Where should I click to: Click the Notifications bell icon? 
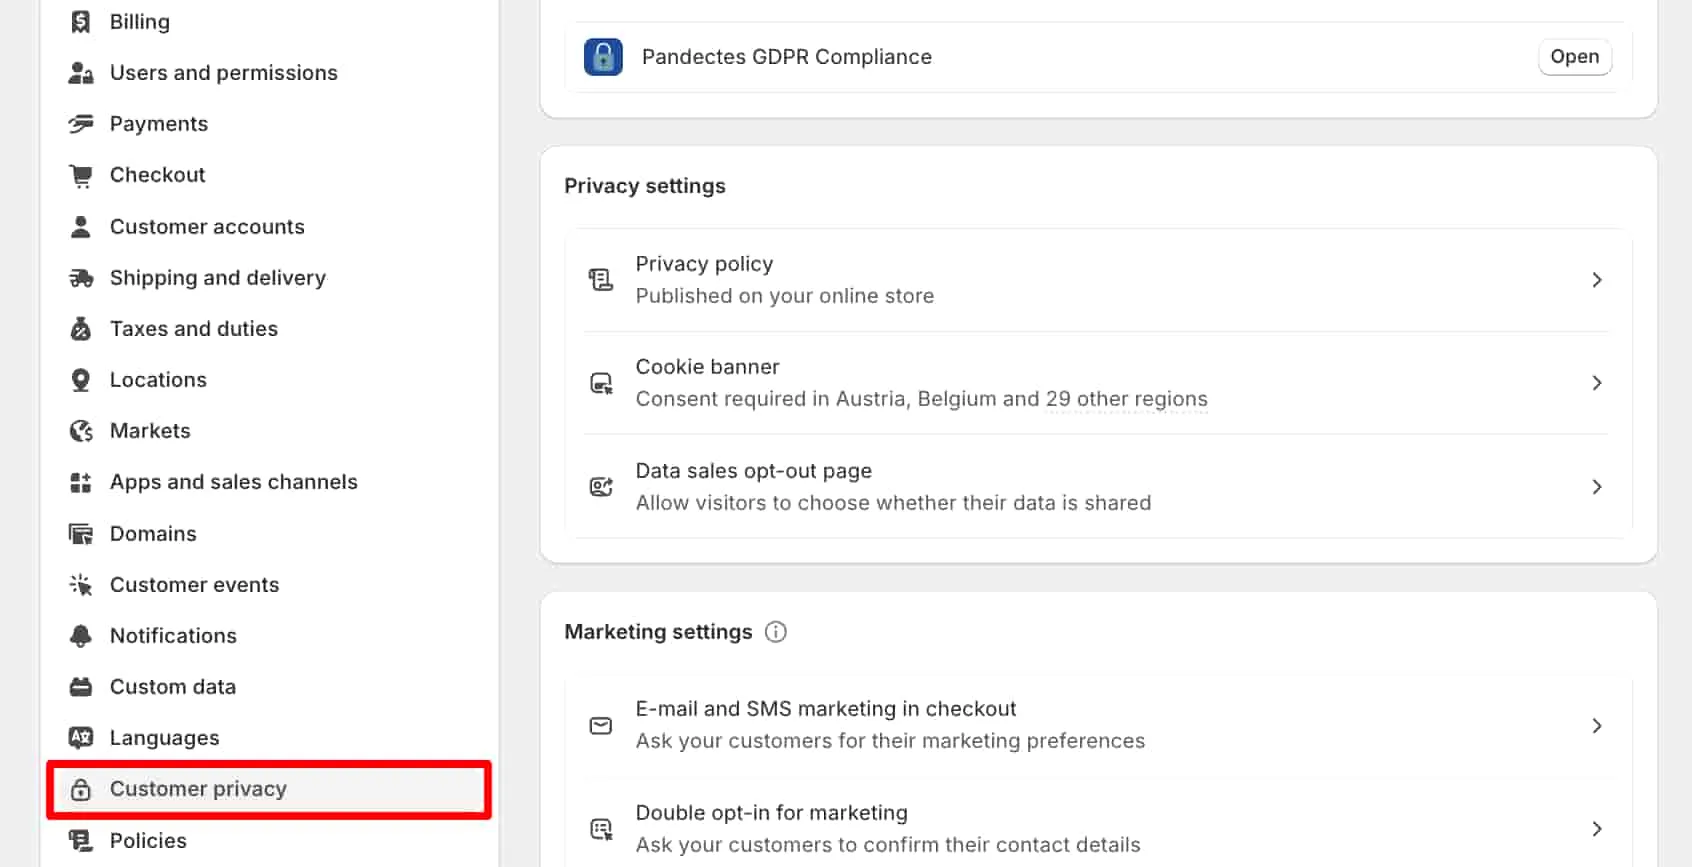pos(81,636)
